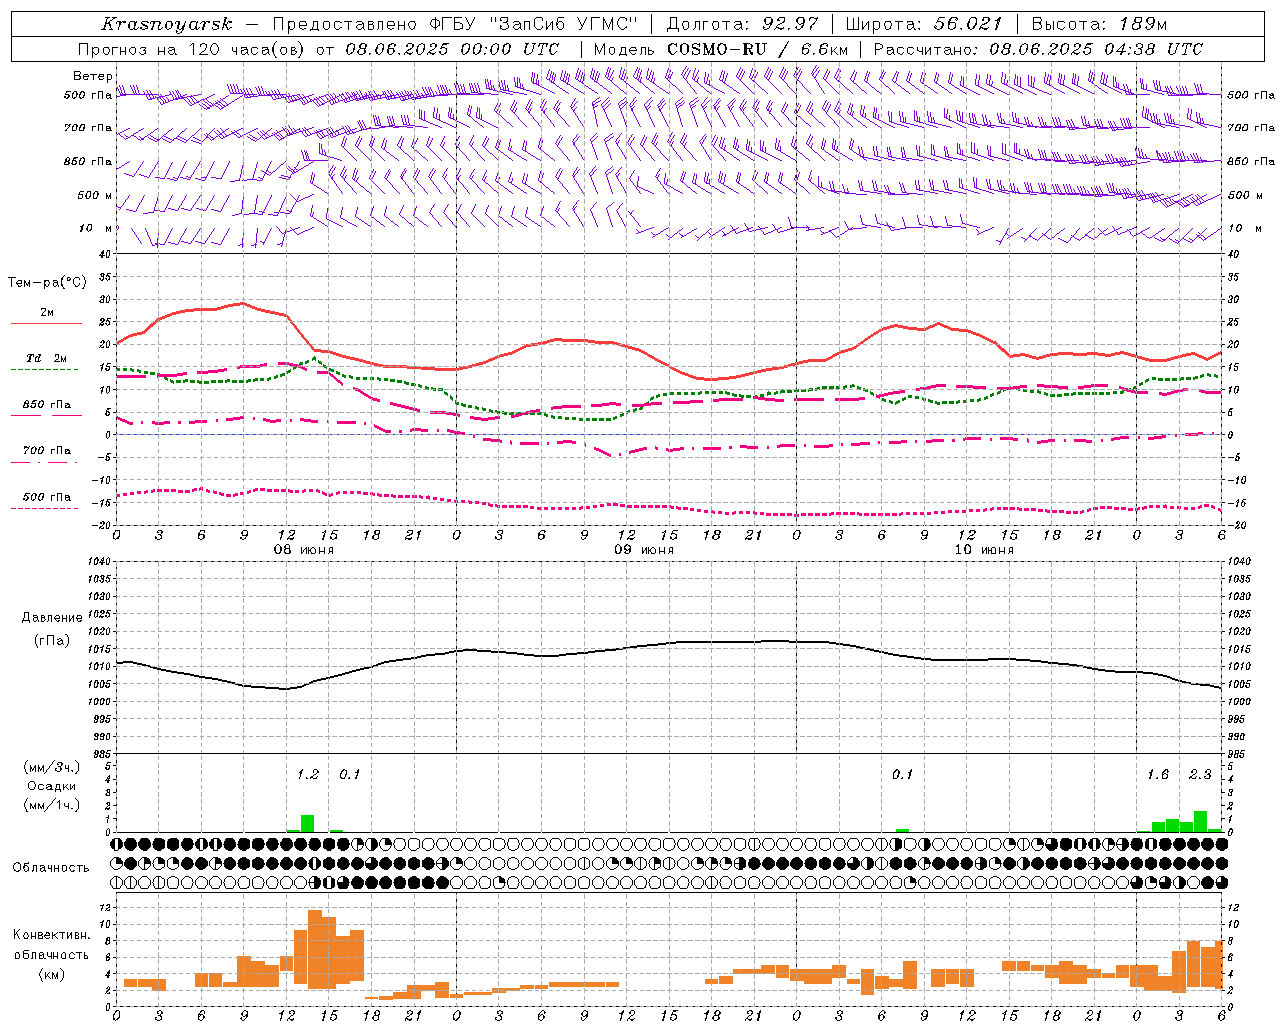Screen dimensions: 1280x1024
Task: Click the Широта: 56.021 field
Action: [x=922, y=24]
